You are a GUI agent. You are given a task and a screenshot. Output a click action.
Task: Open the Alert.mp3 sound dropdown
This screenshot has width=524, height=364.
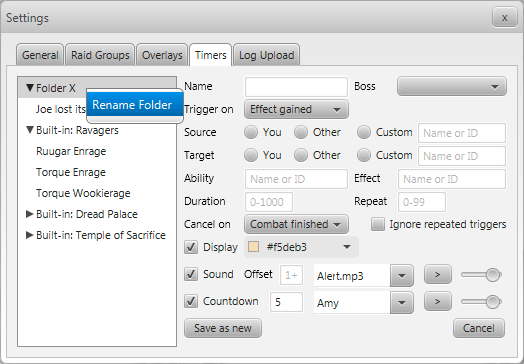pos(402,275)
